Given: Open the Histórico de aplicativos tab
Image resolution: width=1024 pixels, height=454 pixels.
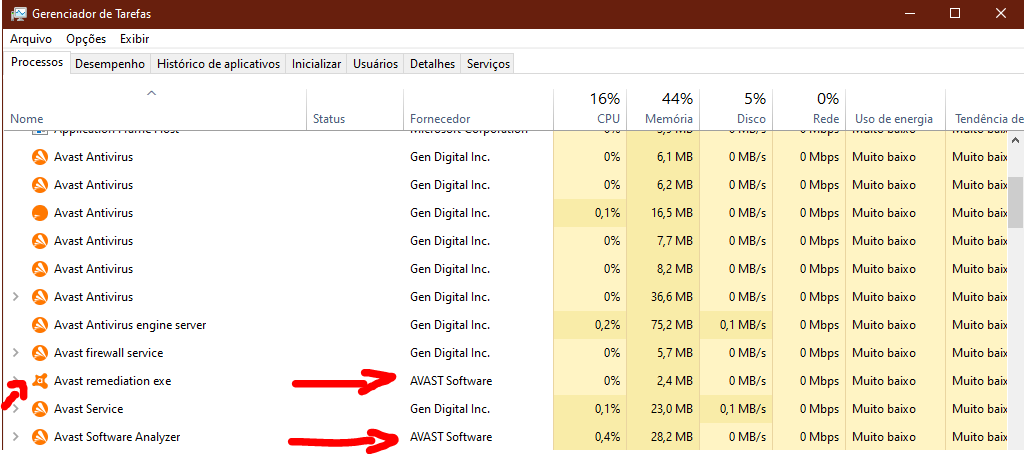Looking at the screenshot, I should tap(219, 64).
